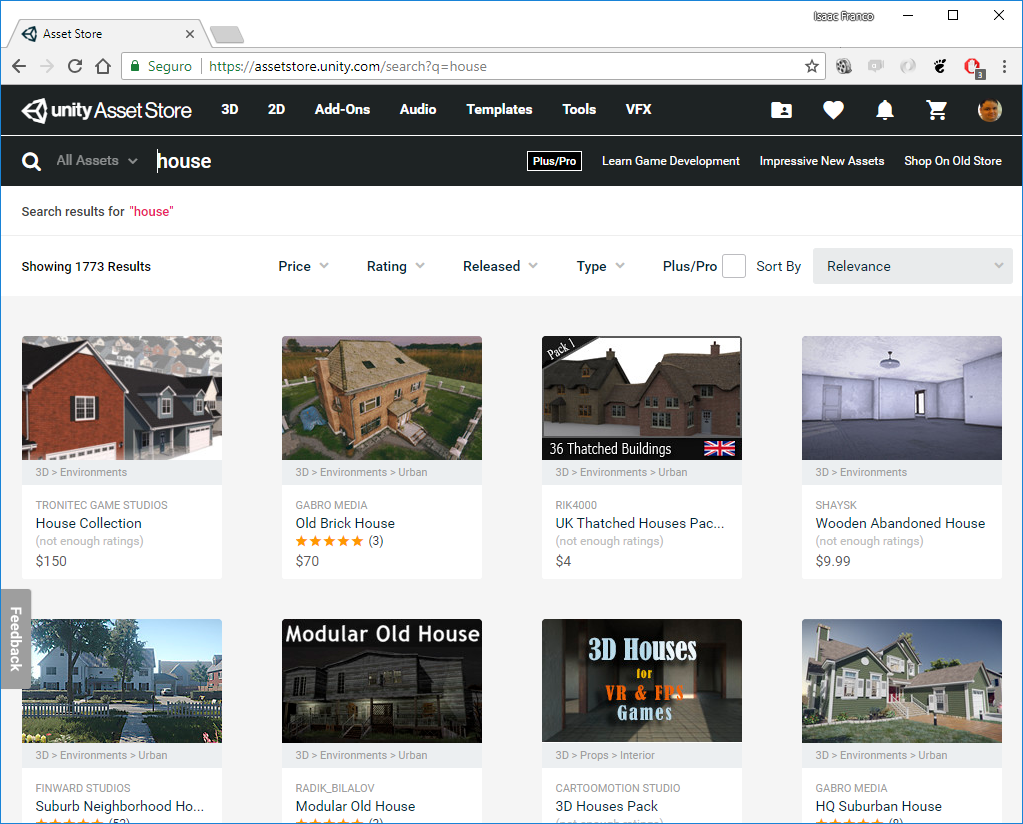Open the Rating filter dropdown
This screenshot has height=824, width=1023.
pos(395,266)
